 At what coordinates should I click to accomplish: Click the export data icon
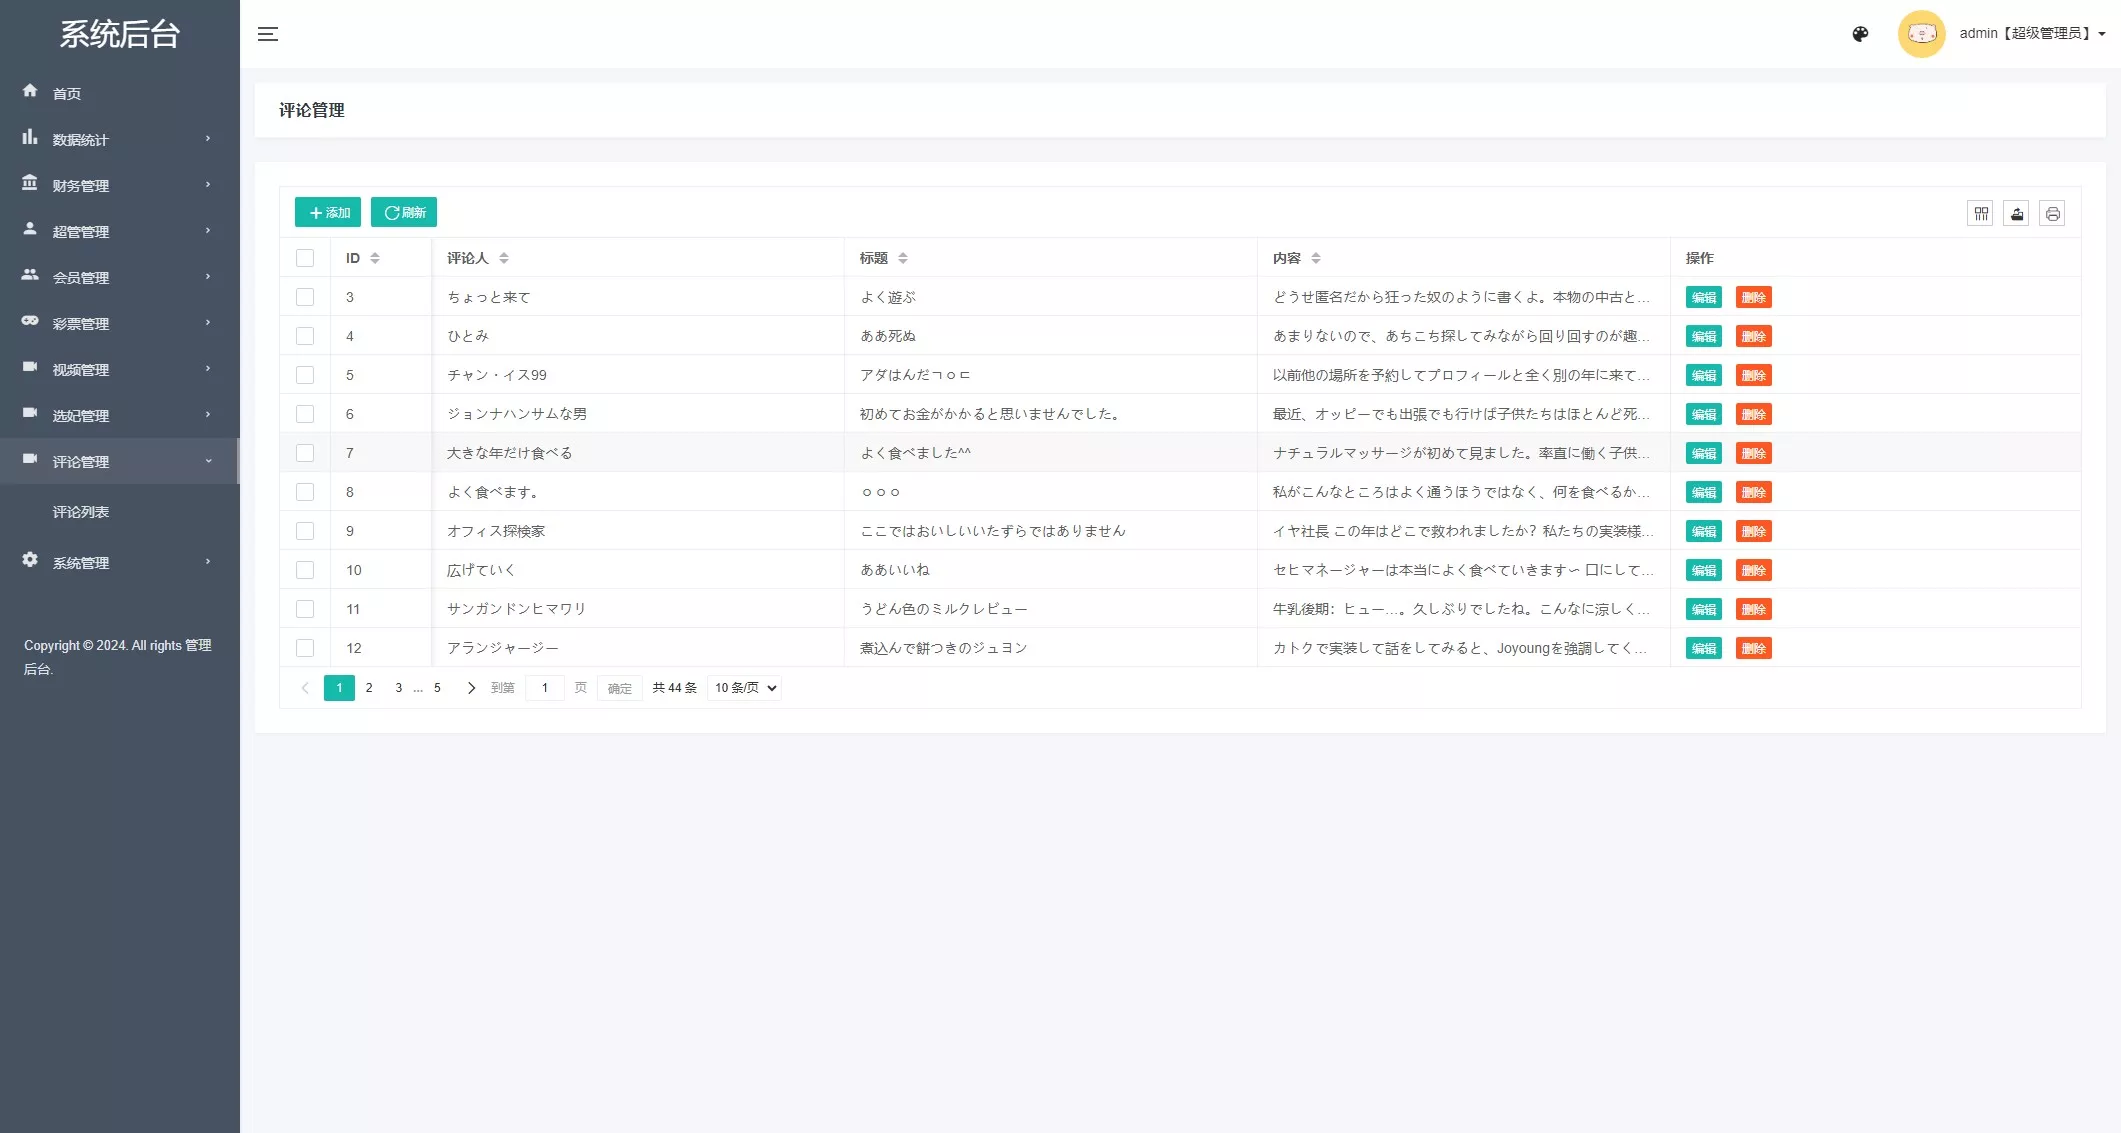coord(2016,213)
